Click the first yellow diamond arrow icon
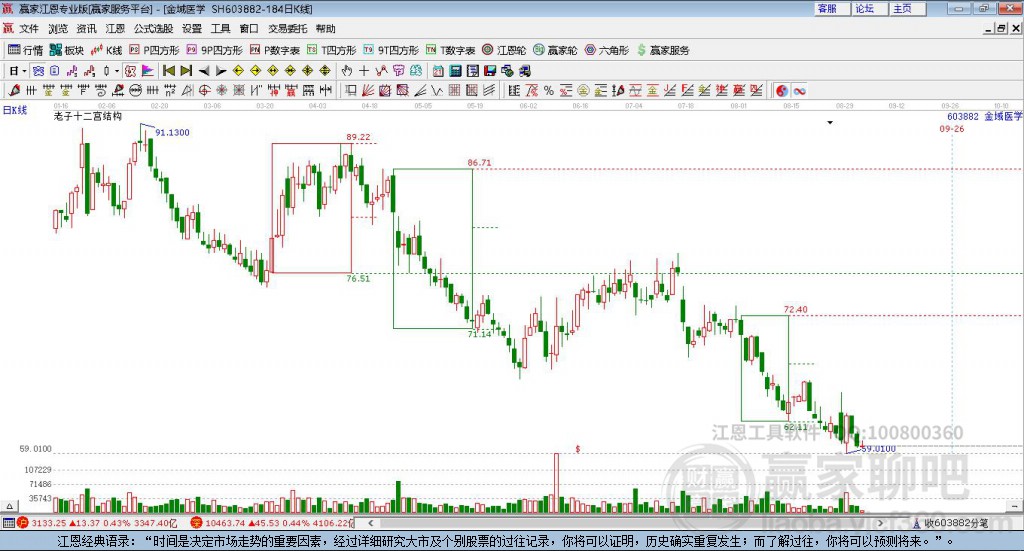Screen dimensions: 1024x551 [x=238, y=71]
